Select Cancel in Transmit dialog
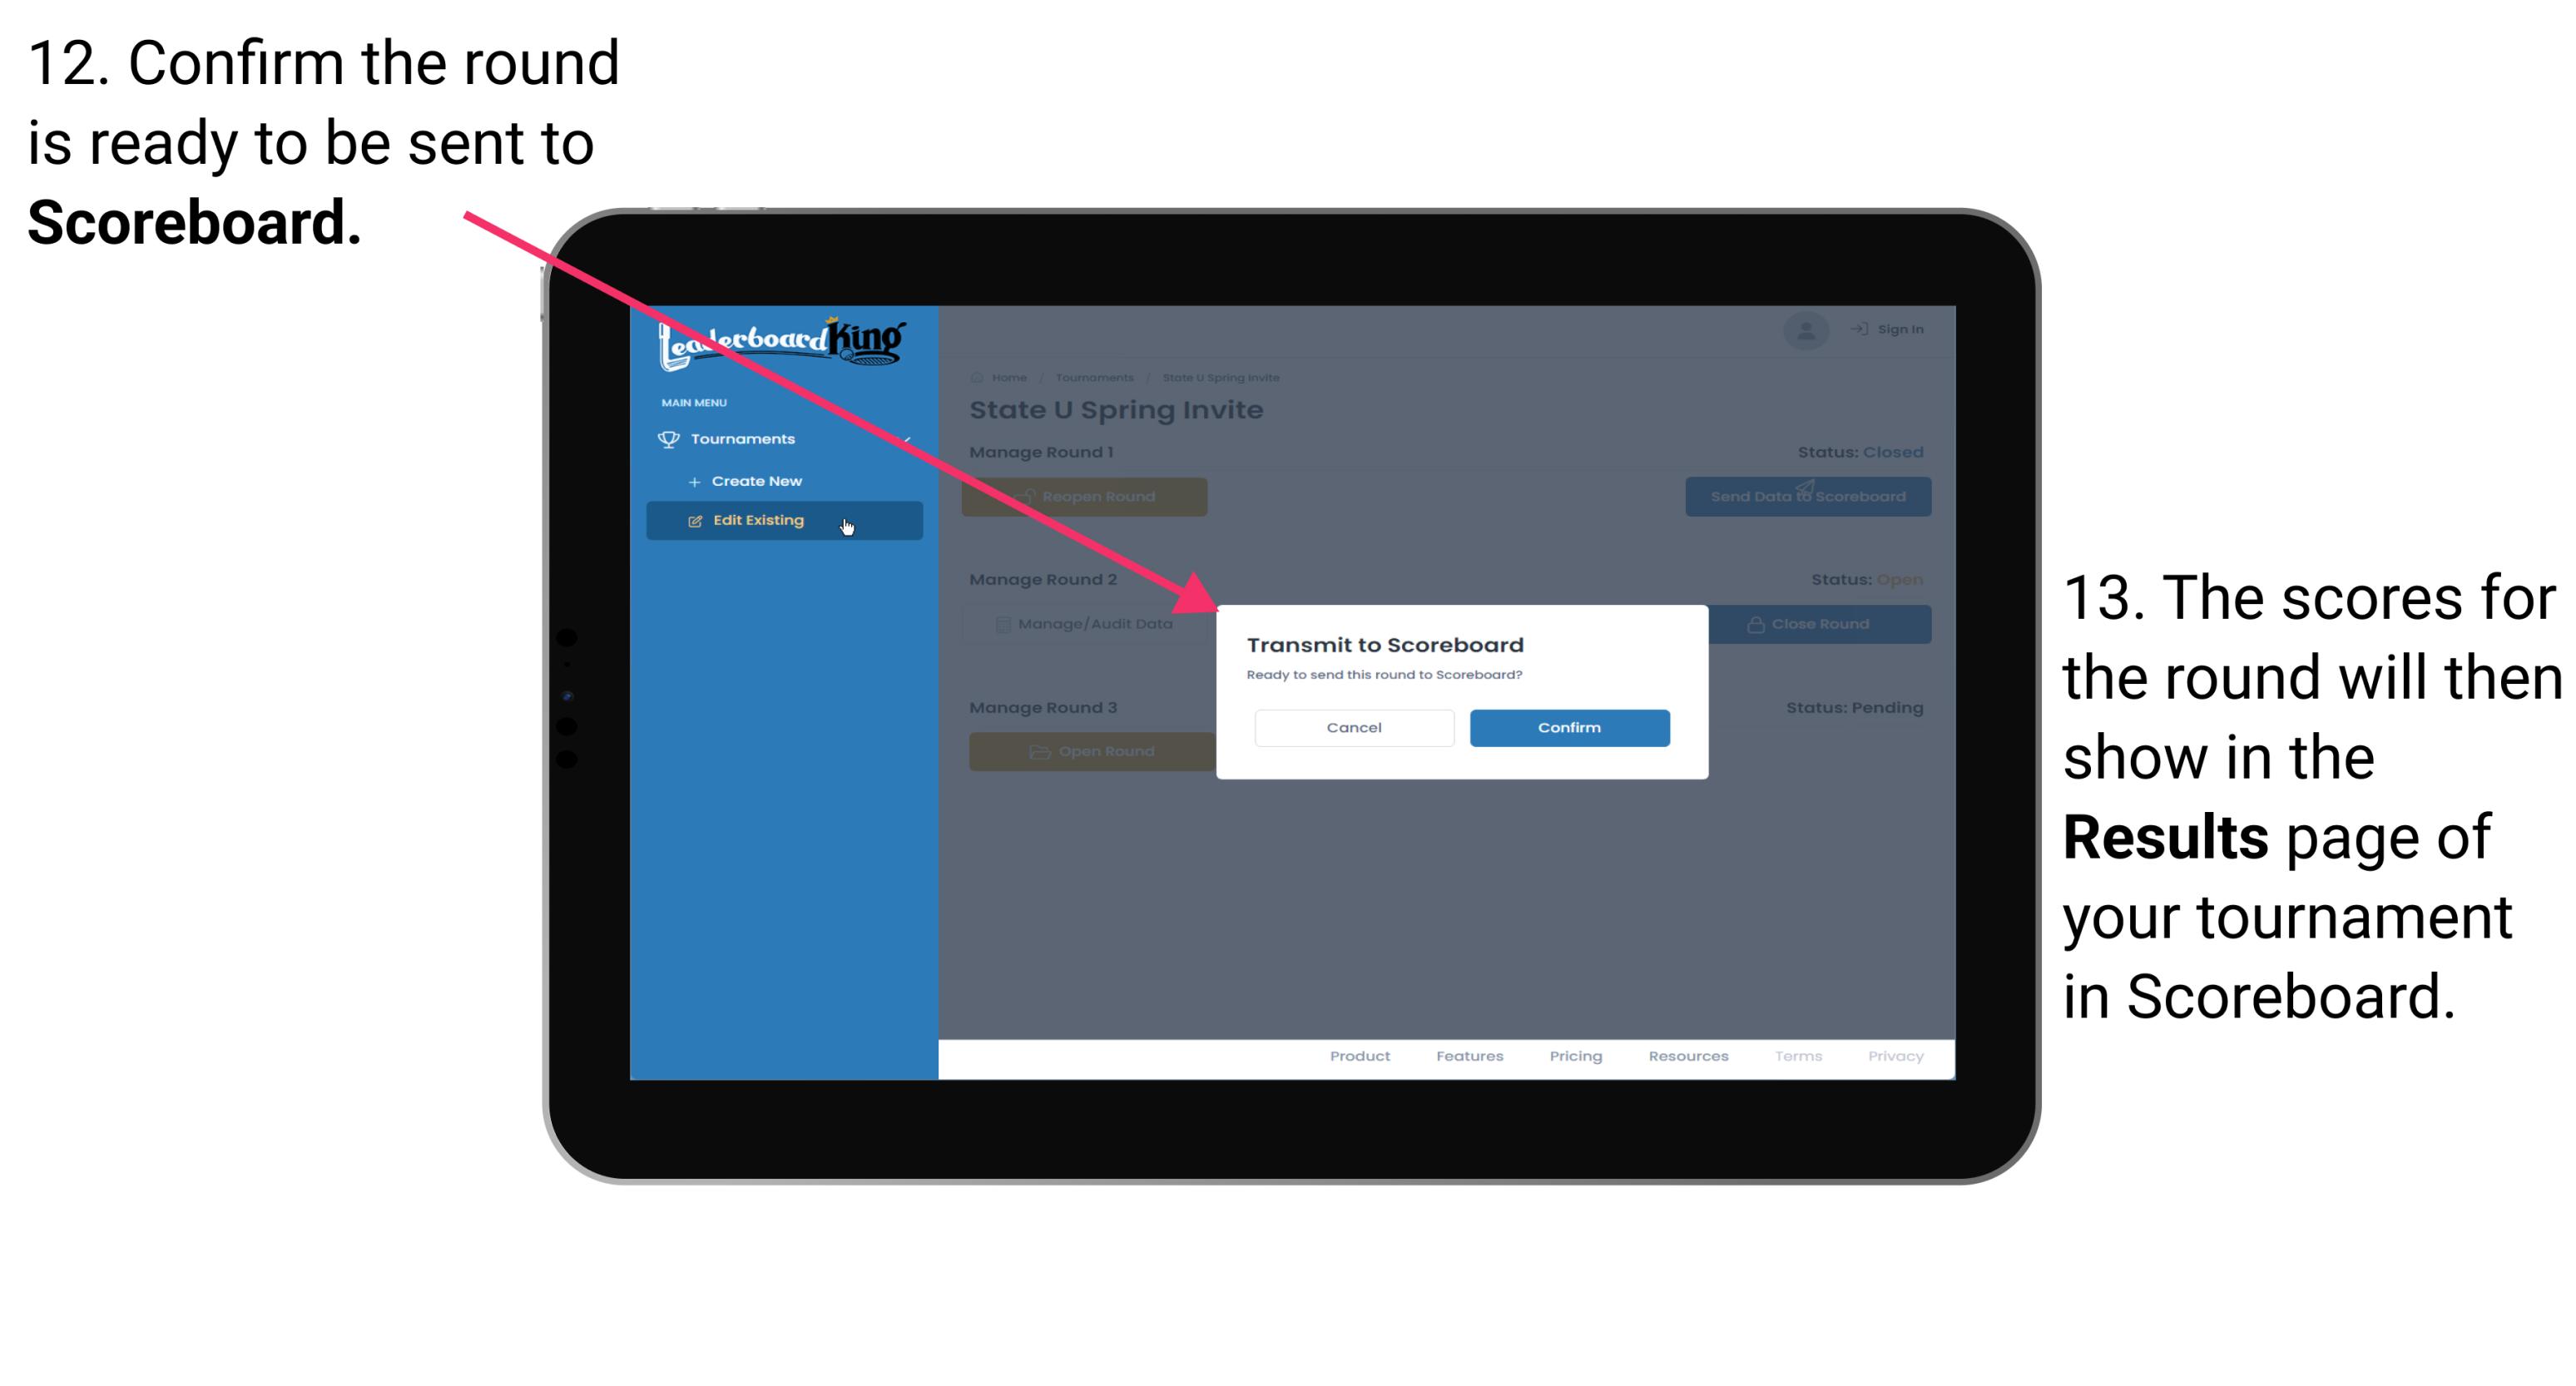Viewport: 2576px width, 1386px height. click(x=1352, y=725)
